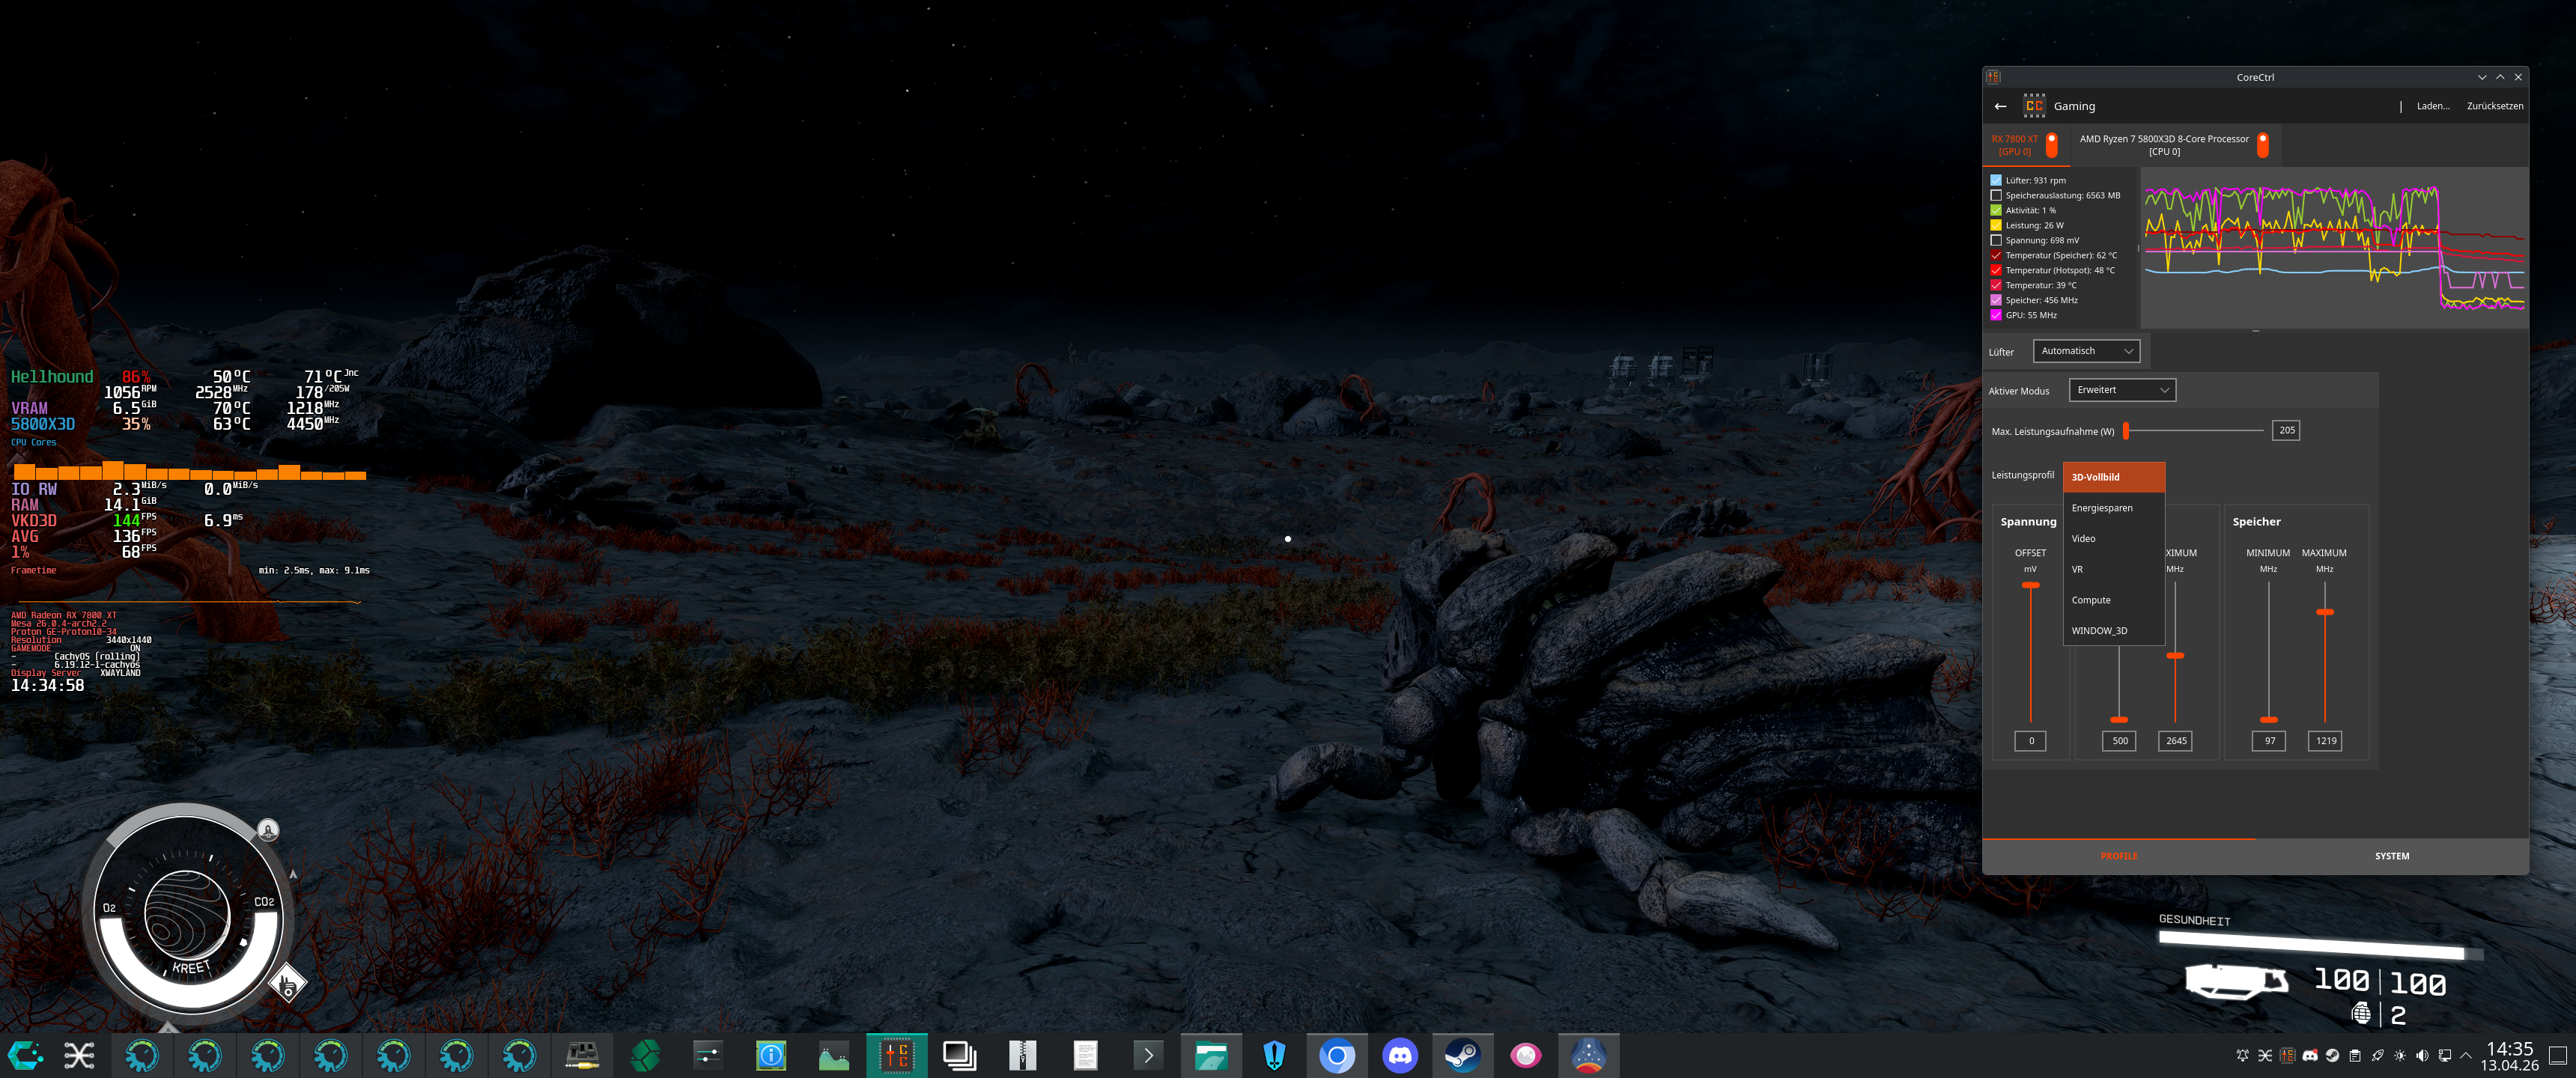Uncheck the Lüfter rpm graph checkbox
The image size is (2576, 1078).
1996,180
